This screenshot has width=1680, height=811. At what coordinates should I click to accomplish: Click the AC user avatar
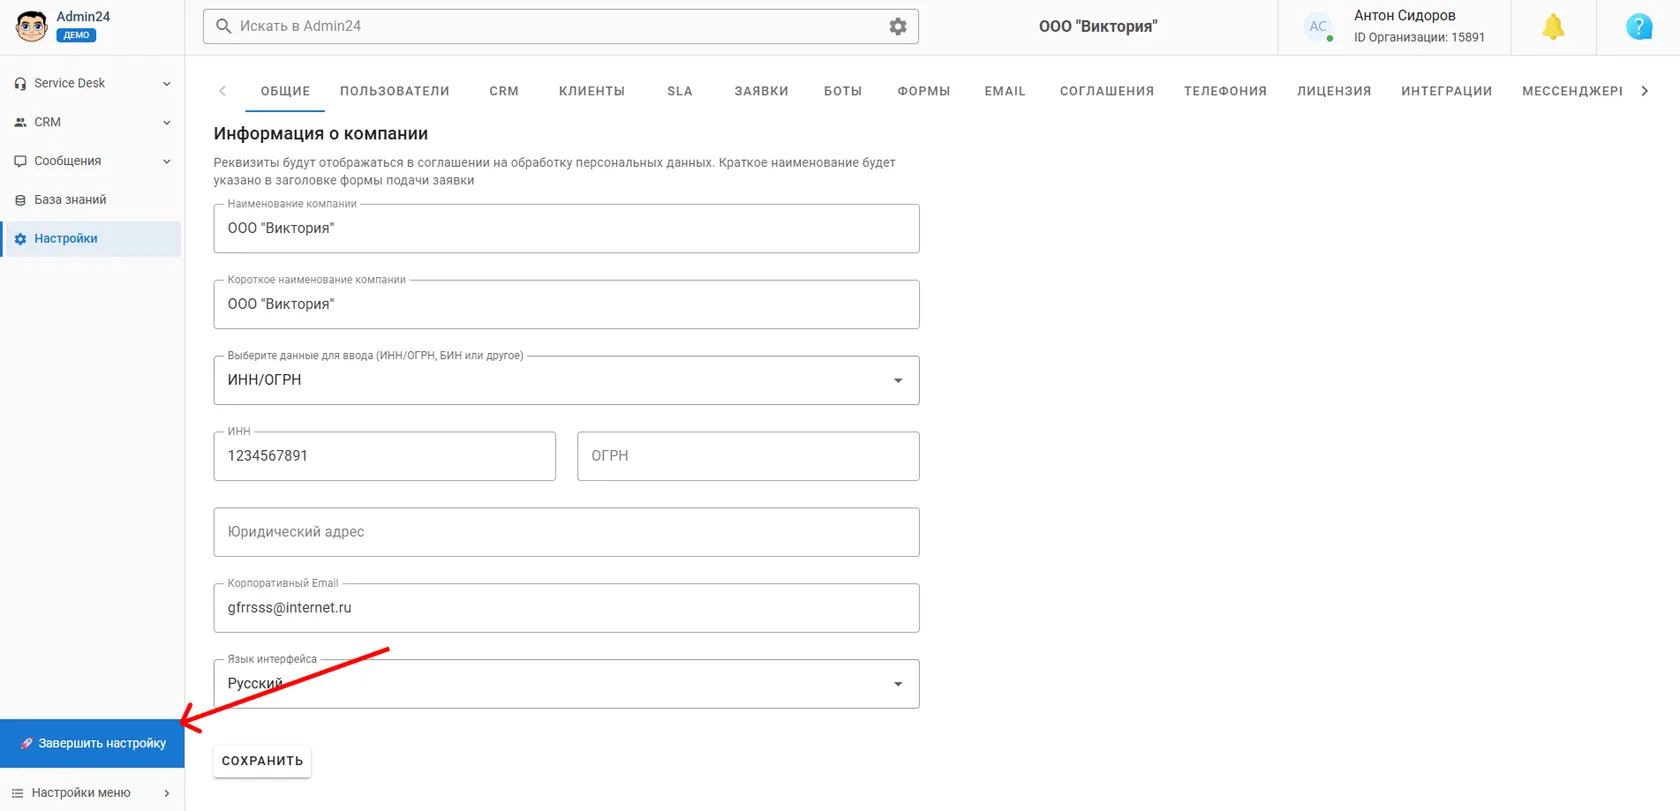click(x=1318, y=27)
